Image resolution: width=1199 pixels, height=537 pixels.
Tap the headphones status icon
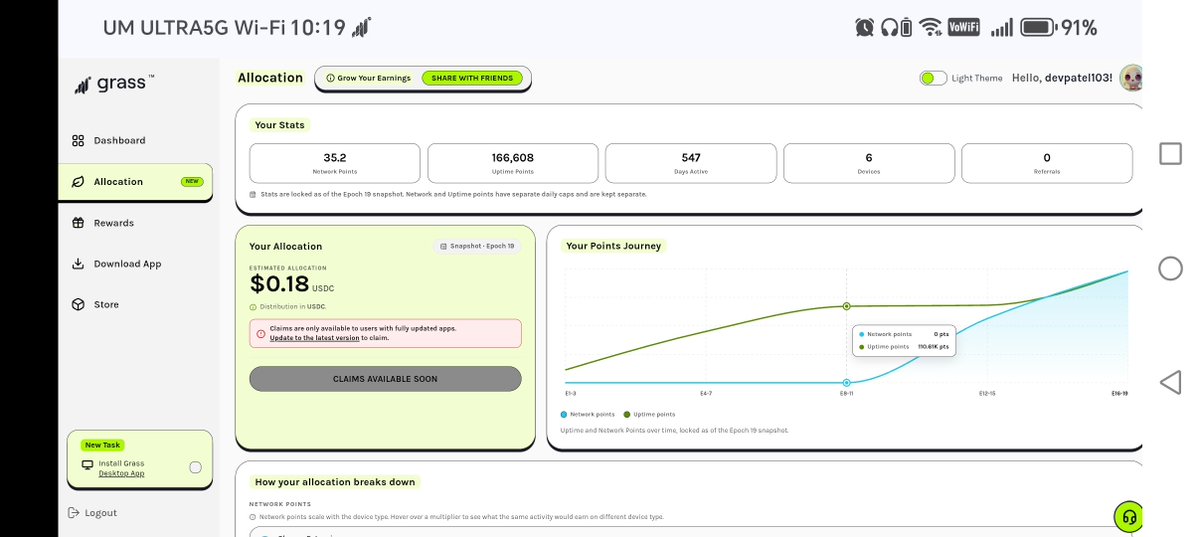coord(889,28)
